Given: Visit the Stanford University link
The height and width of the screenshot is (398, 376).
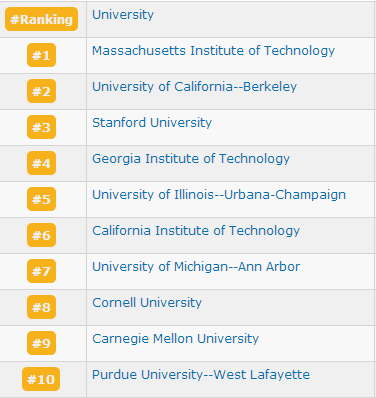Looking at the screenshot, I should point(152,123).
